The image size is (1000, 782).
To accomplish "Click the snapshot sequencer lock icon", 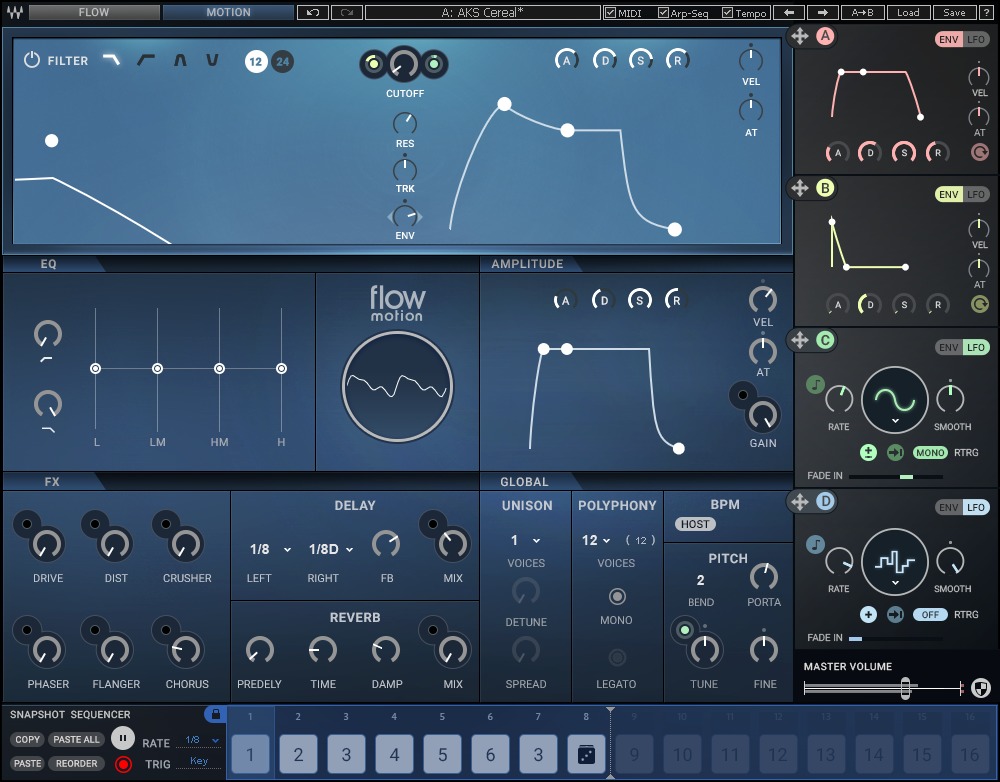I will pos(216,714).
